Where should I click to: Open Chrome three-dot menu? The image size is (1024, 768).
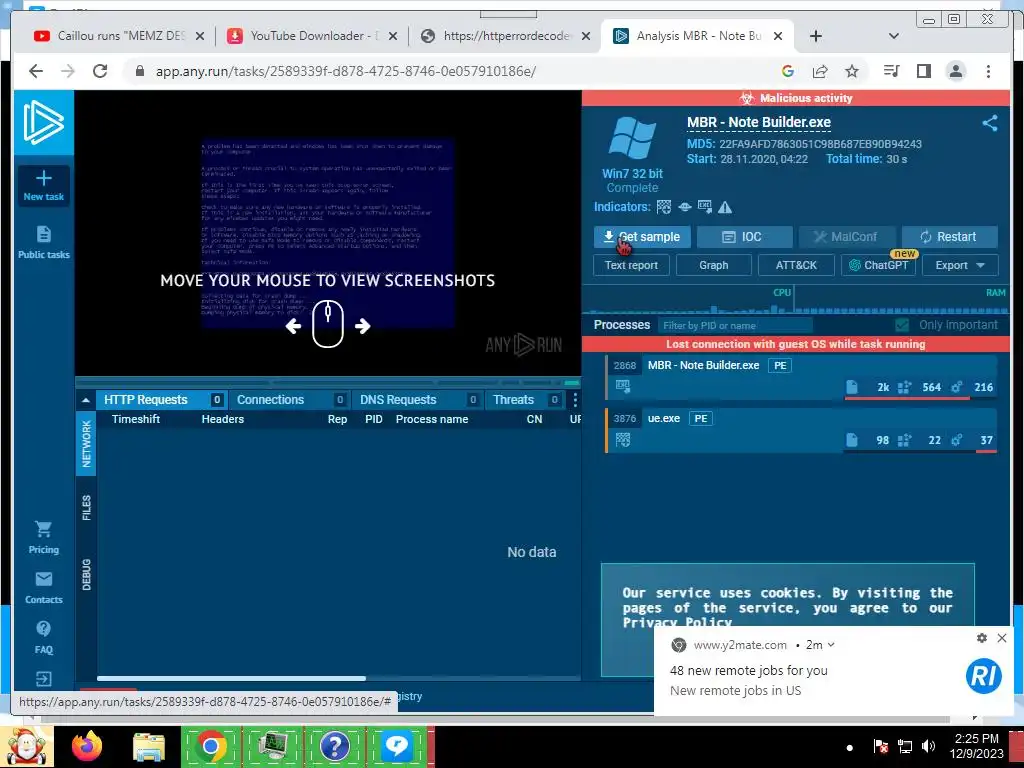pos(988,71)
